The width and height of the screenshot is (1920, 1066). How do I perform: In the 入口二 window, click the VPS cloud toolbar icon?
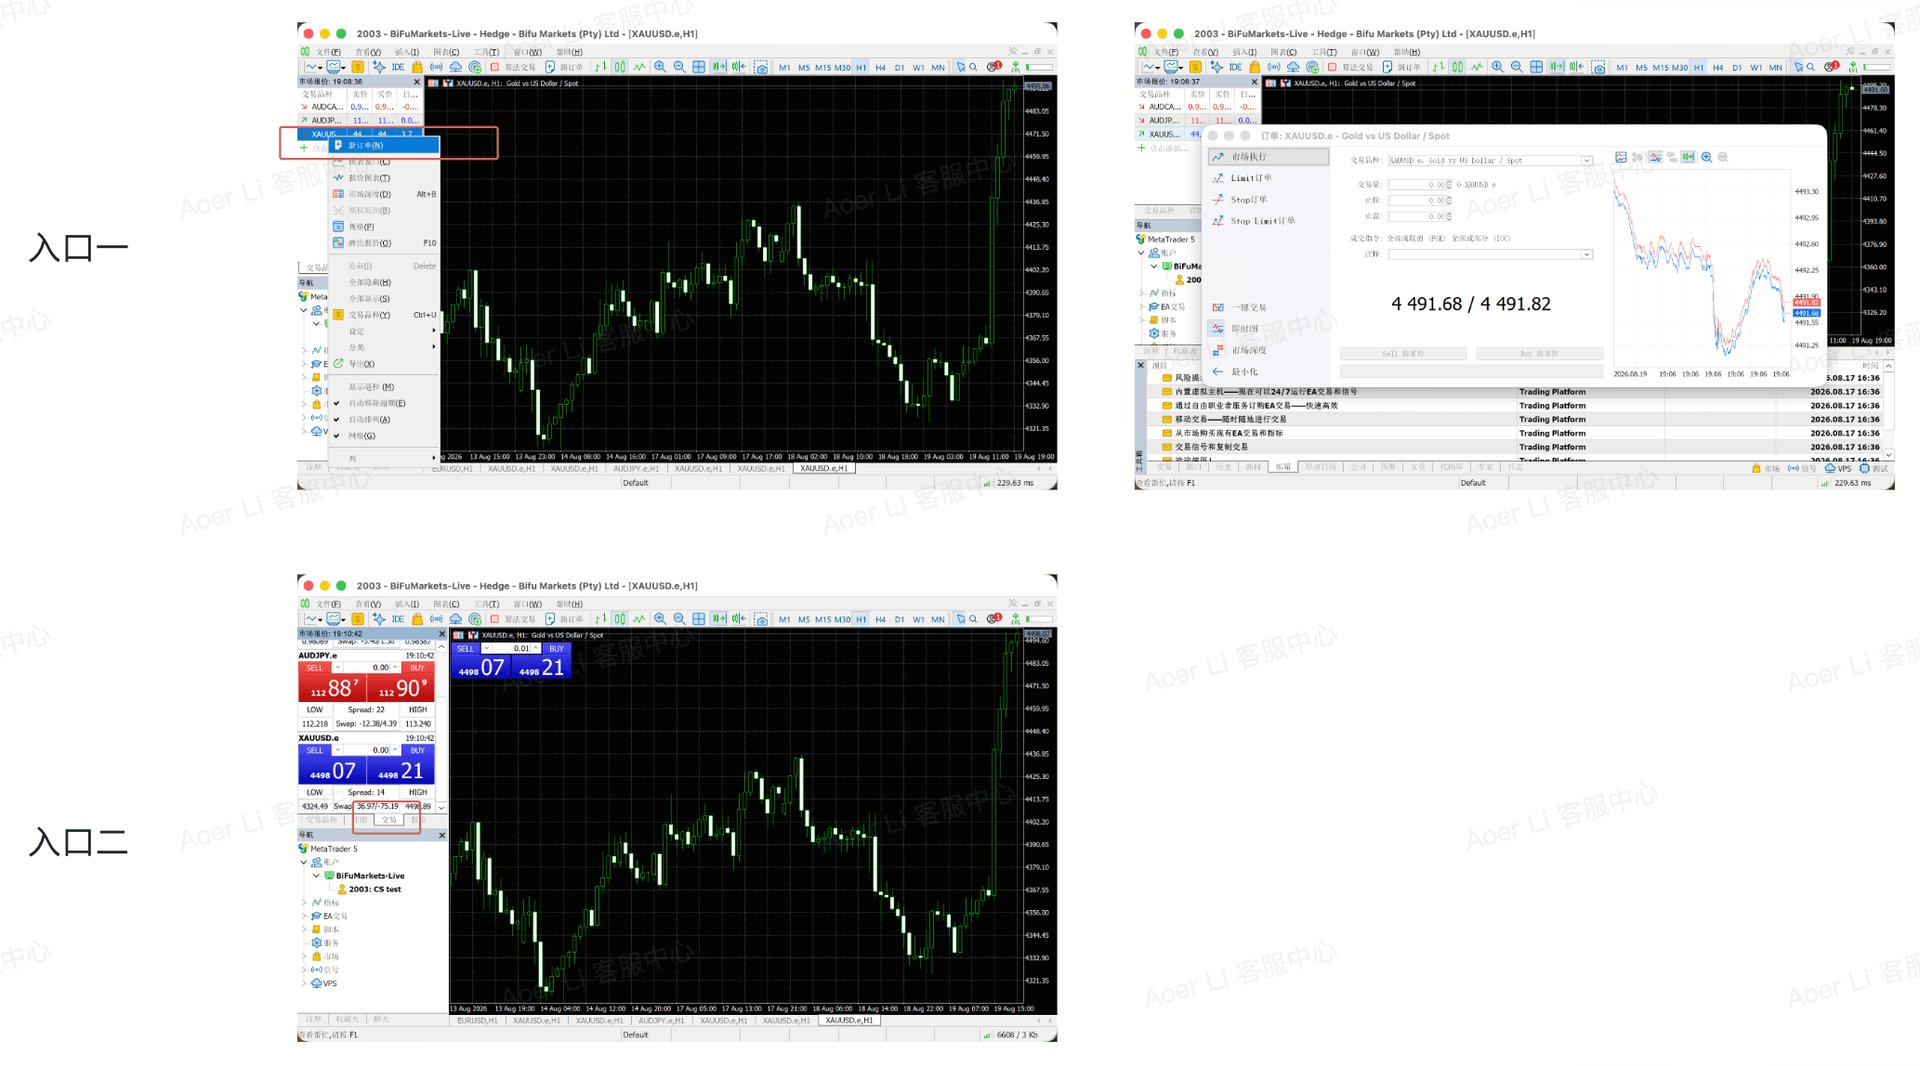pyautogui.click(x=455, y=619)
